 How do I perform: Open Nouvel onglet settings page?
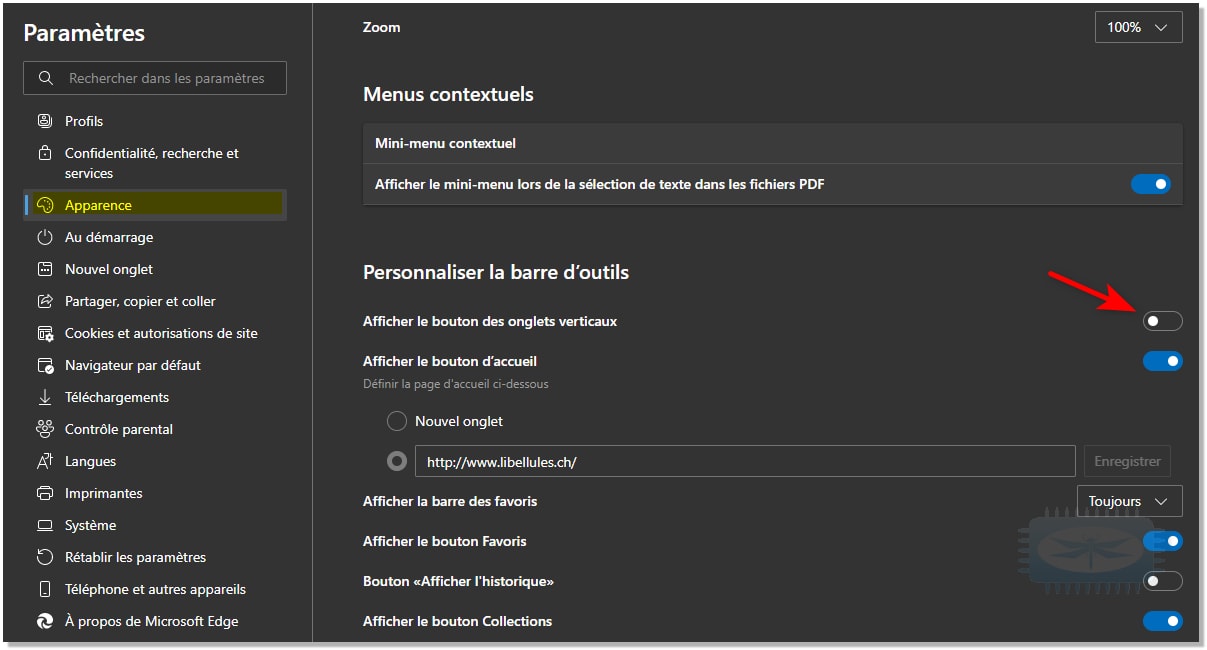(x=155, y=269)
